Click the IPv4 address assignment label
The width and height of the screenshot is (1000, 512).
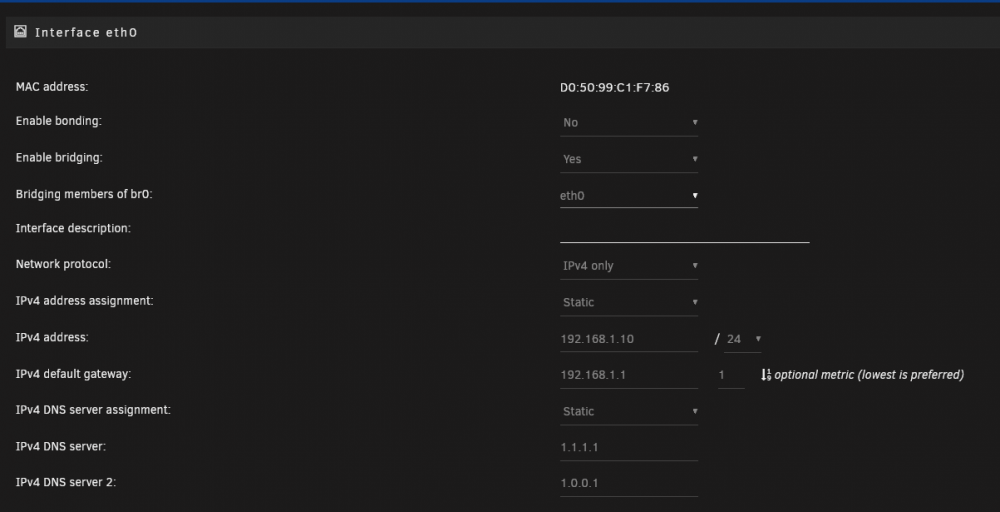coord(84,300)
